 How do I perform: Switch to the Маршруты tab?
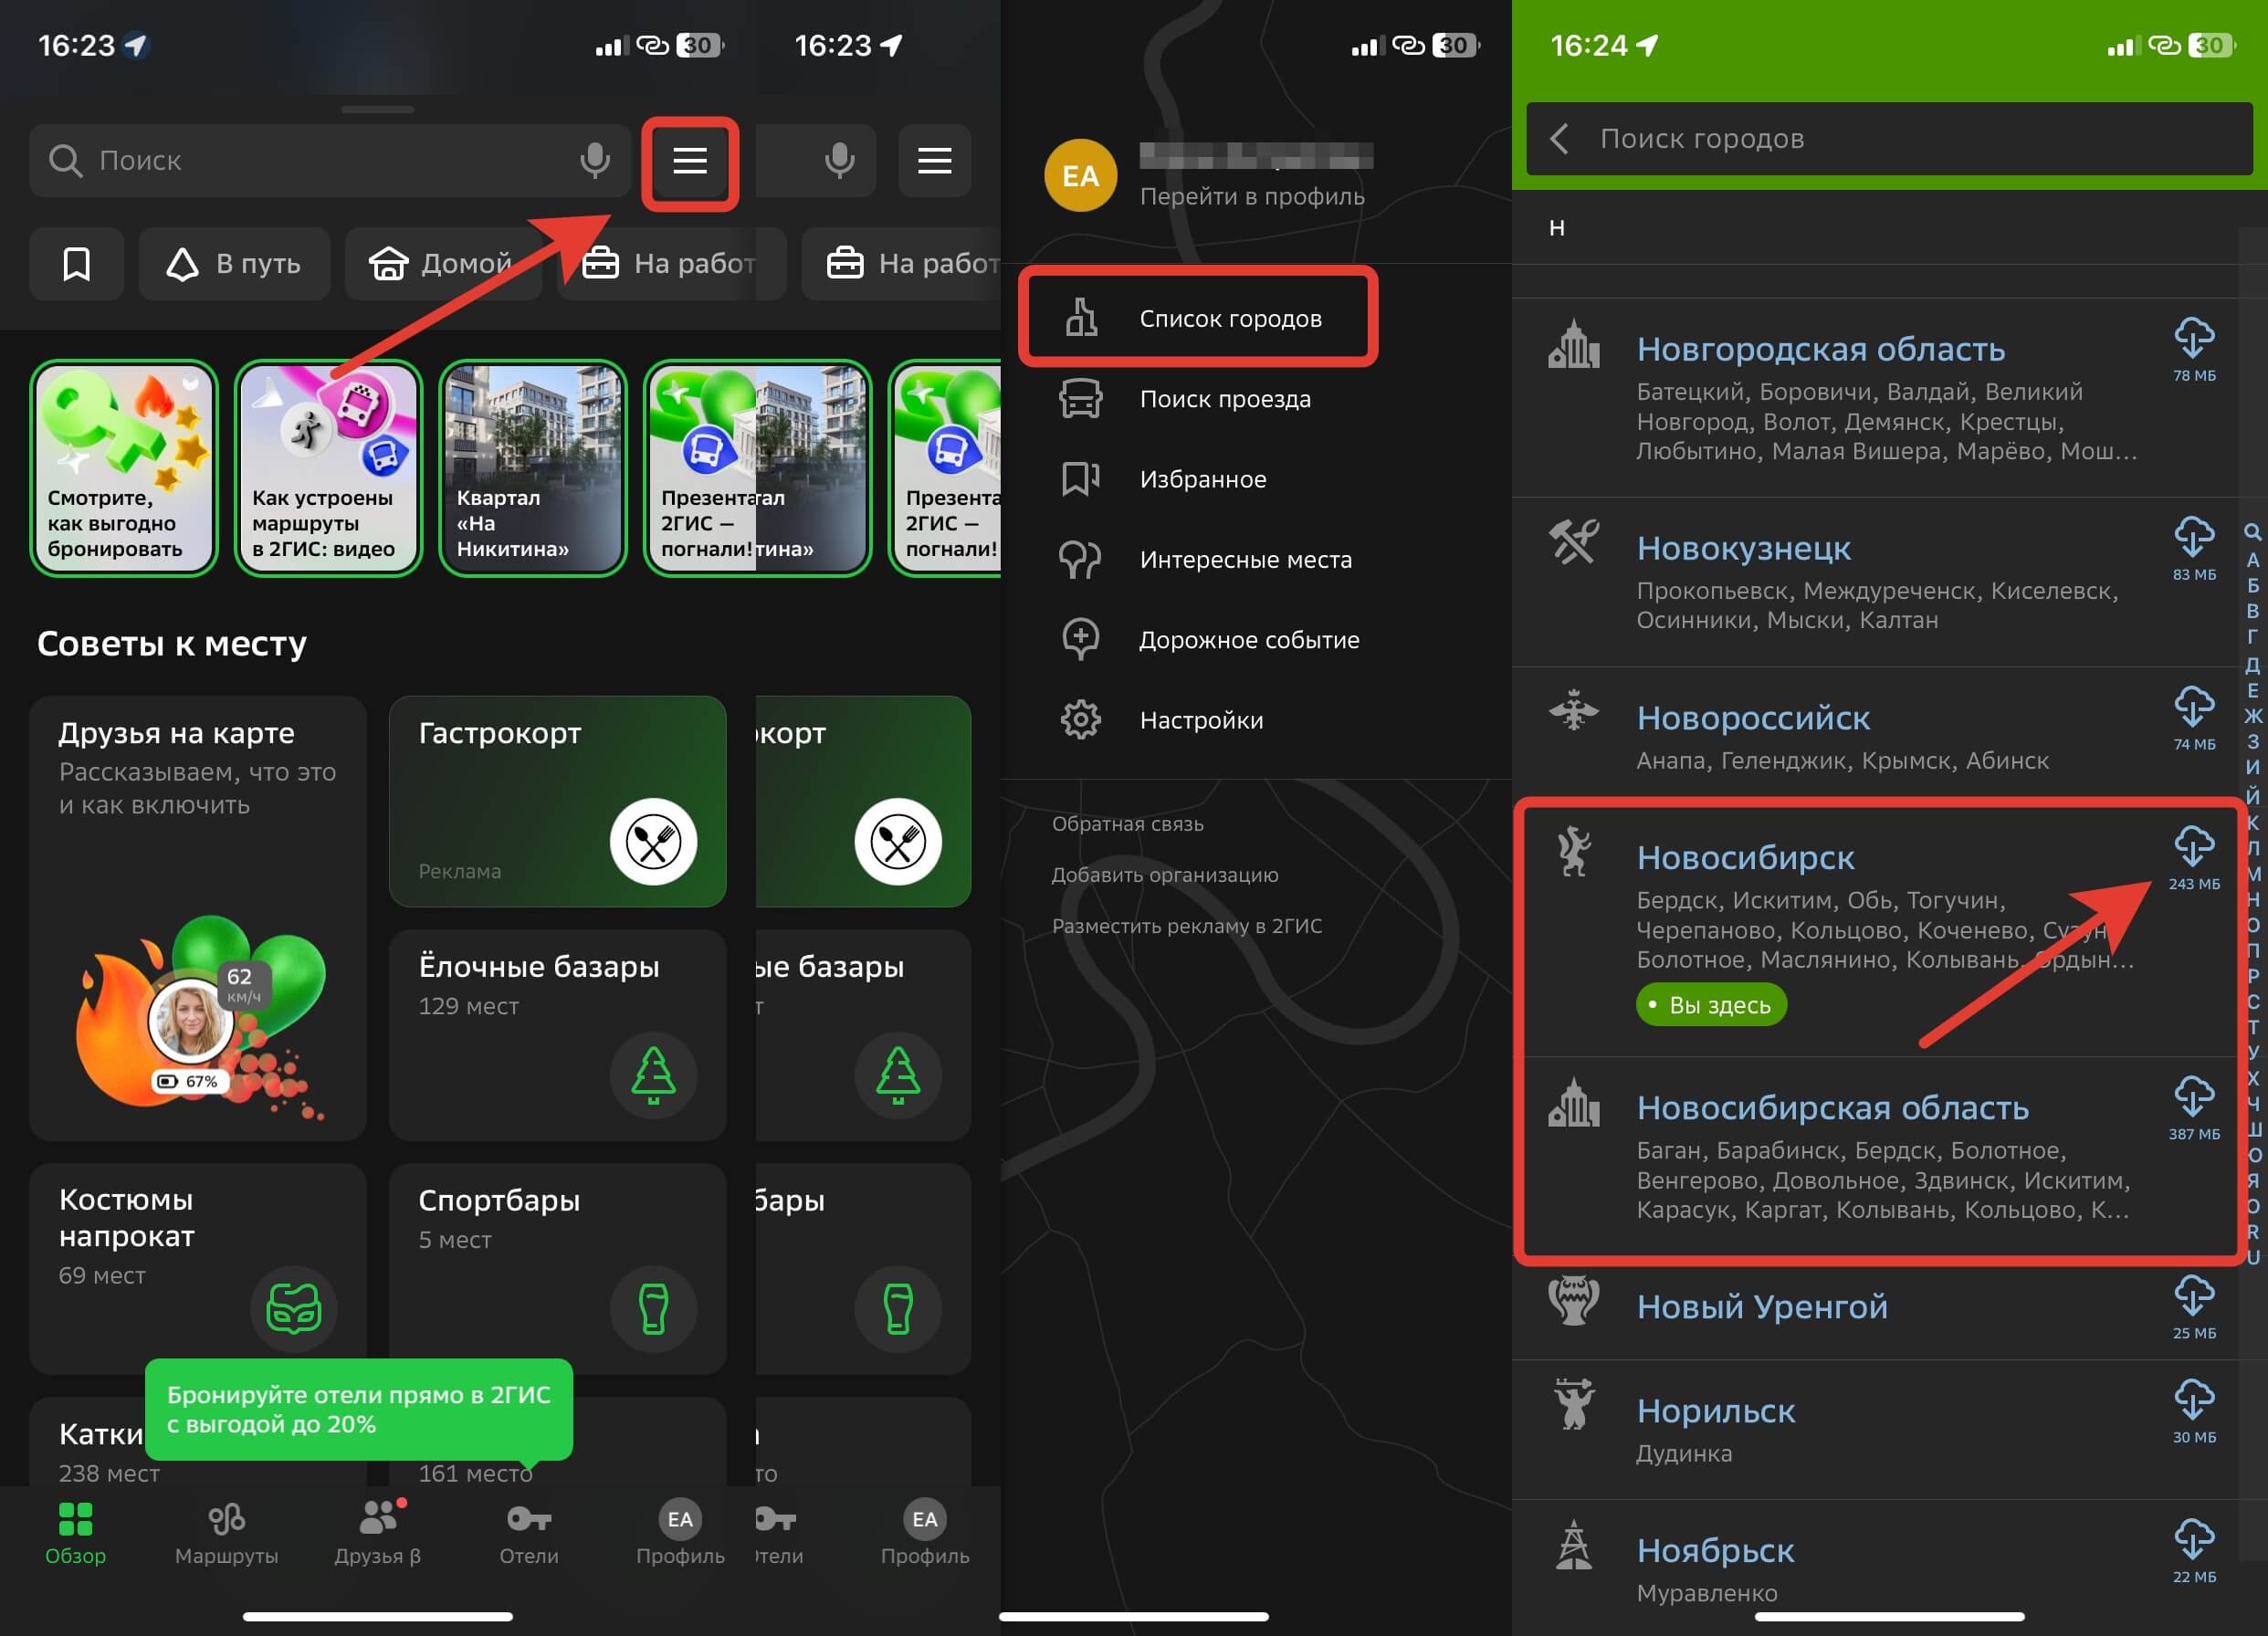(x=226, y=1532)
